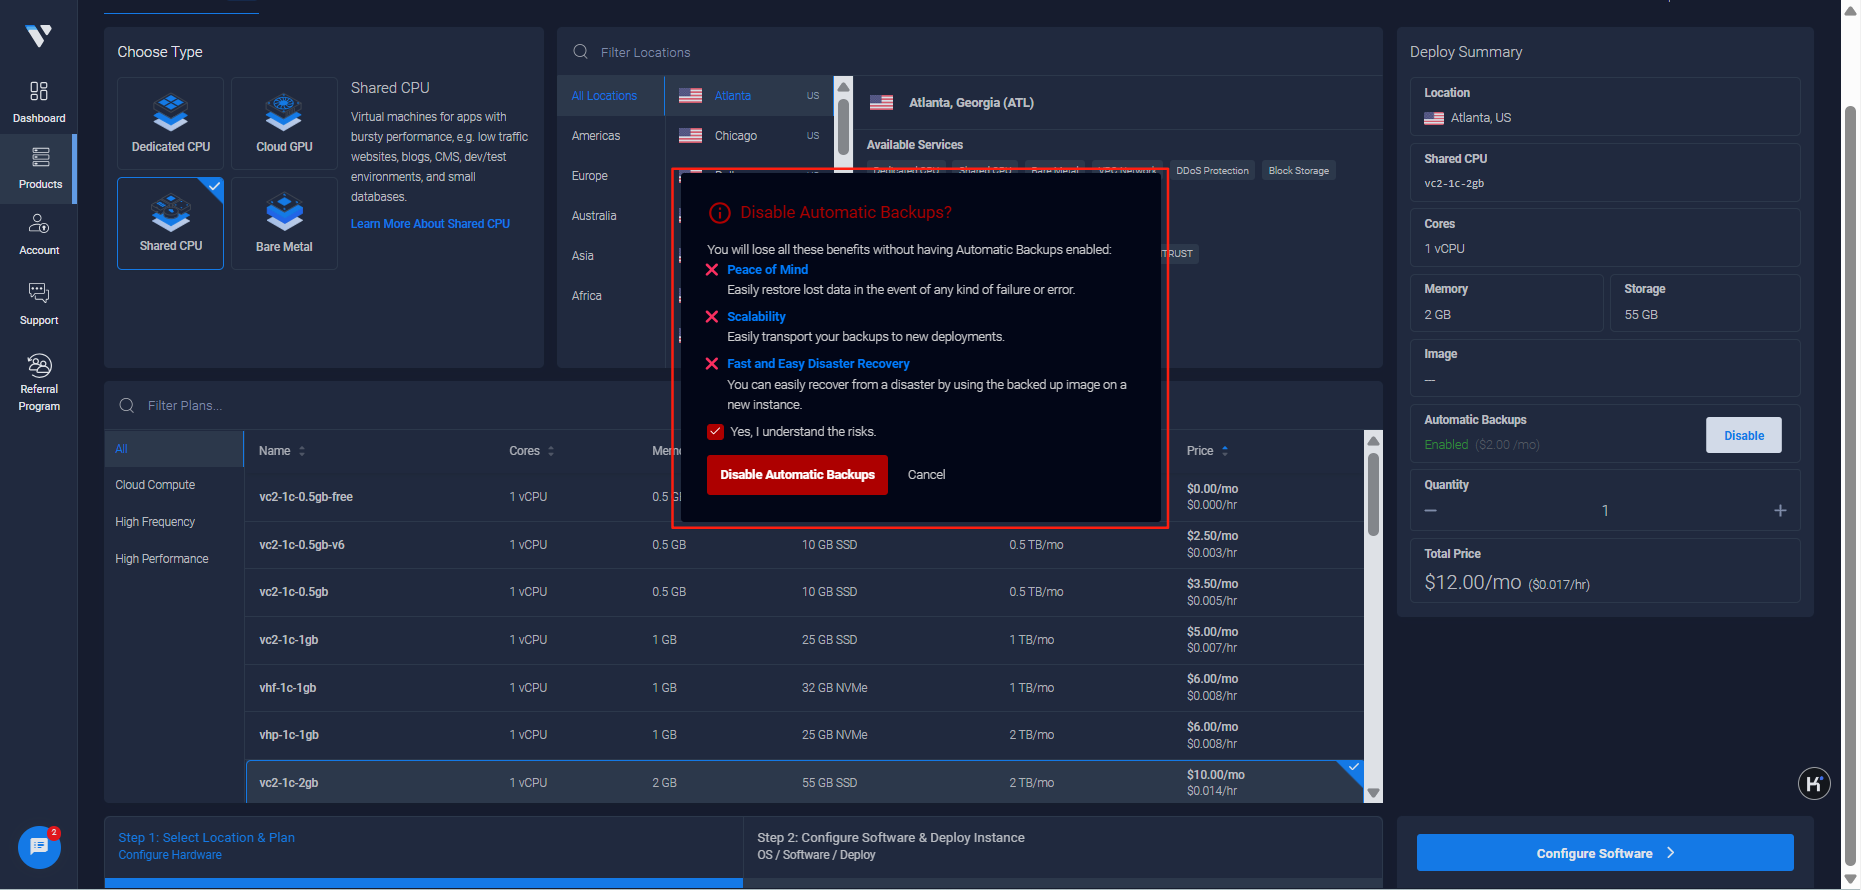Increase quantity with plus button

pos(1780,511)
